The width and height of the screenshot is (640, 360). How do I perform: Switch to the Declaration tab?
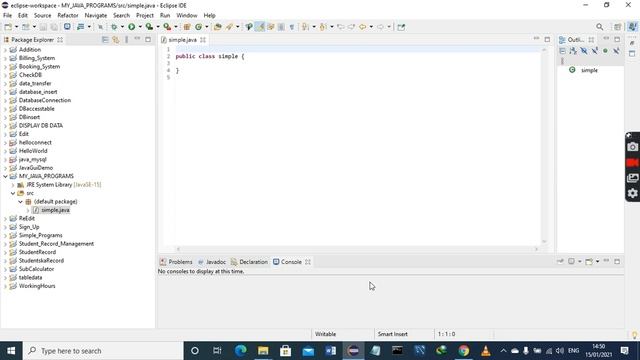249,262
